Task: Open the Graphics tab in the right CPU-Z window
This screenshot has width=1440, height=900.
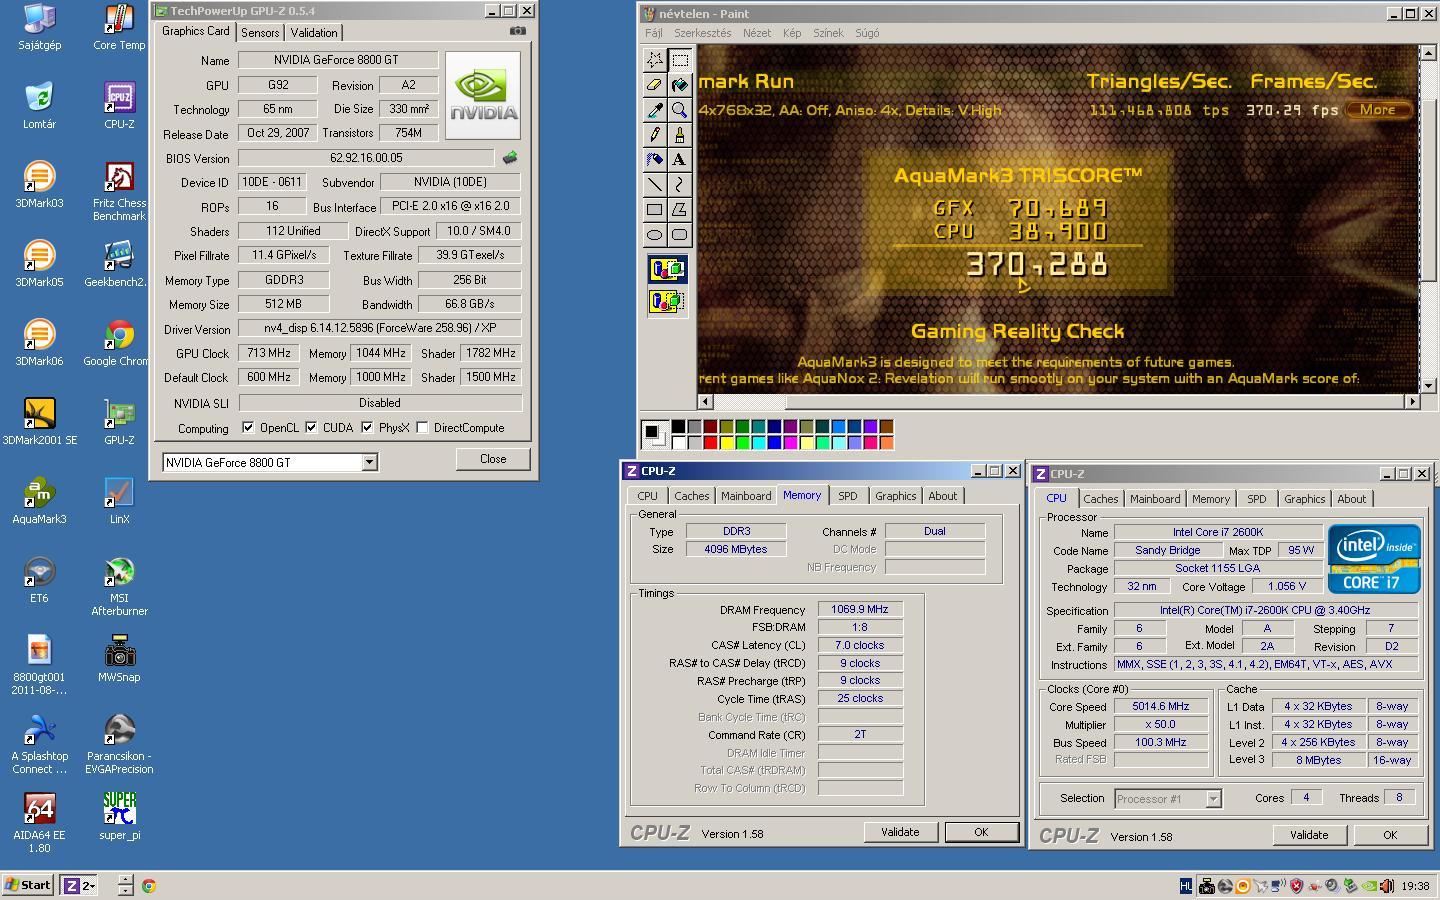Action: pyautogui.click(x=1304, y=499)
